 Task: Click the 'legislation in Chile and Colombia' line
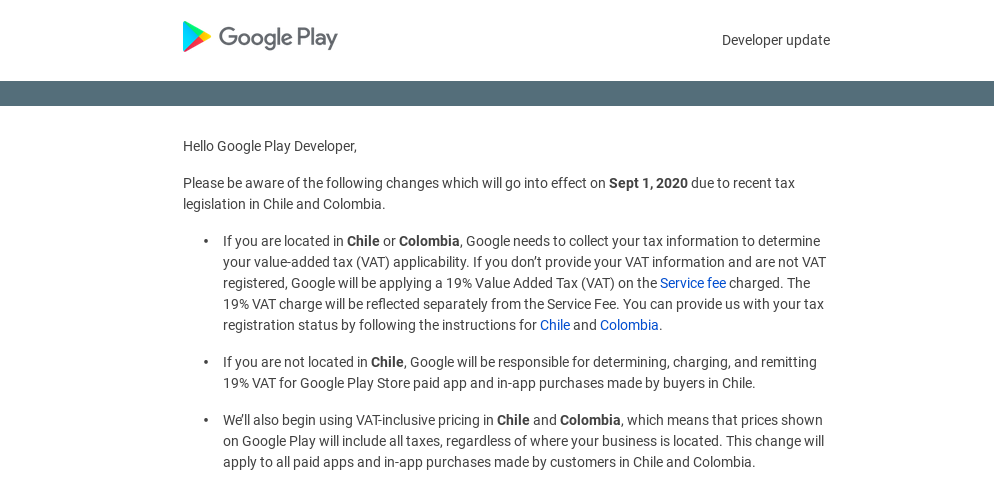[x=284, y=204]
